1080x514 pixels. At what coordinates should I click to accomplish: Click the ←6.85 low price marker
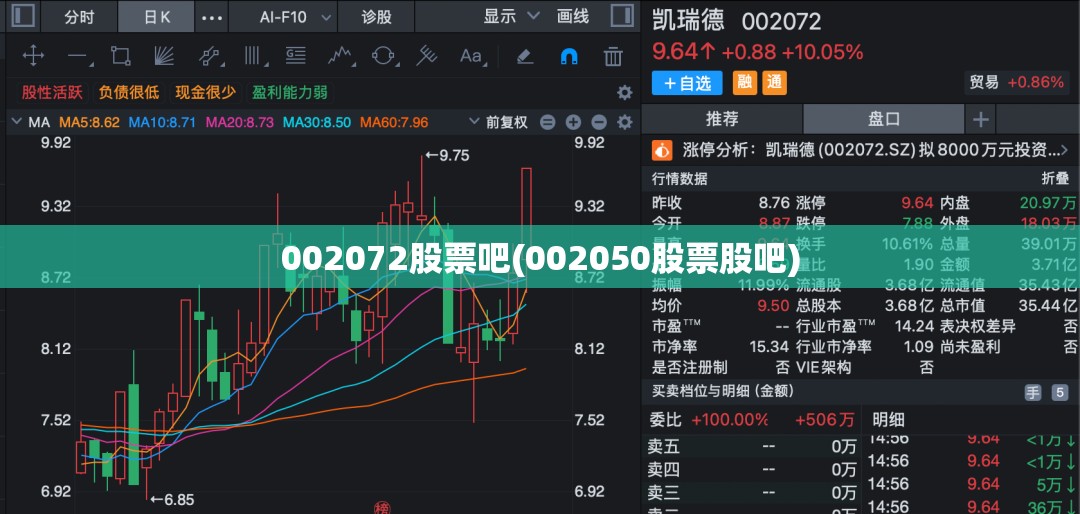[x=172, y=500]
